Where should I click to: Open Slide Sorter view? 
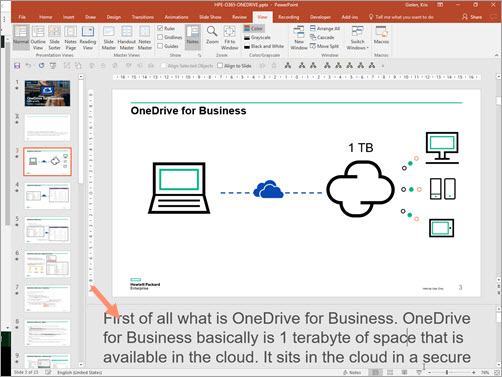point(54,38)
